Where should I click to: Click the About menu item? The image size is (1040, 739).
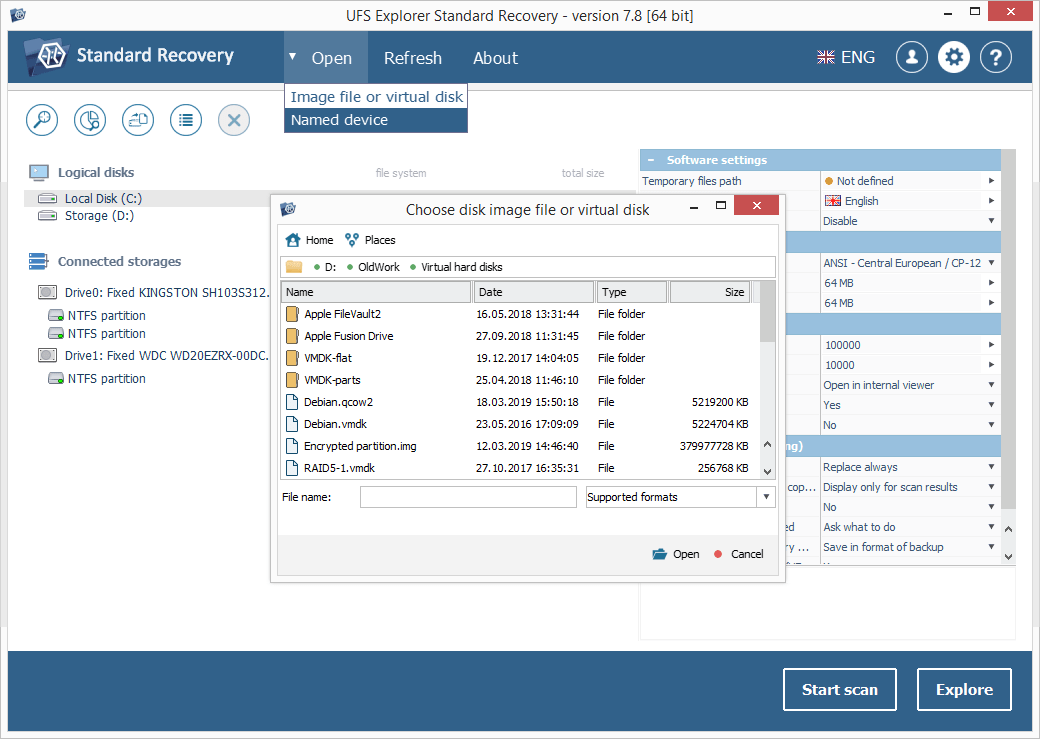[495, 58]
